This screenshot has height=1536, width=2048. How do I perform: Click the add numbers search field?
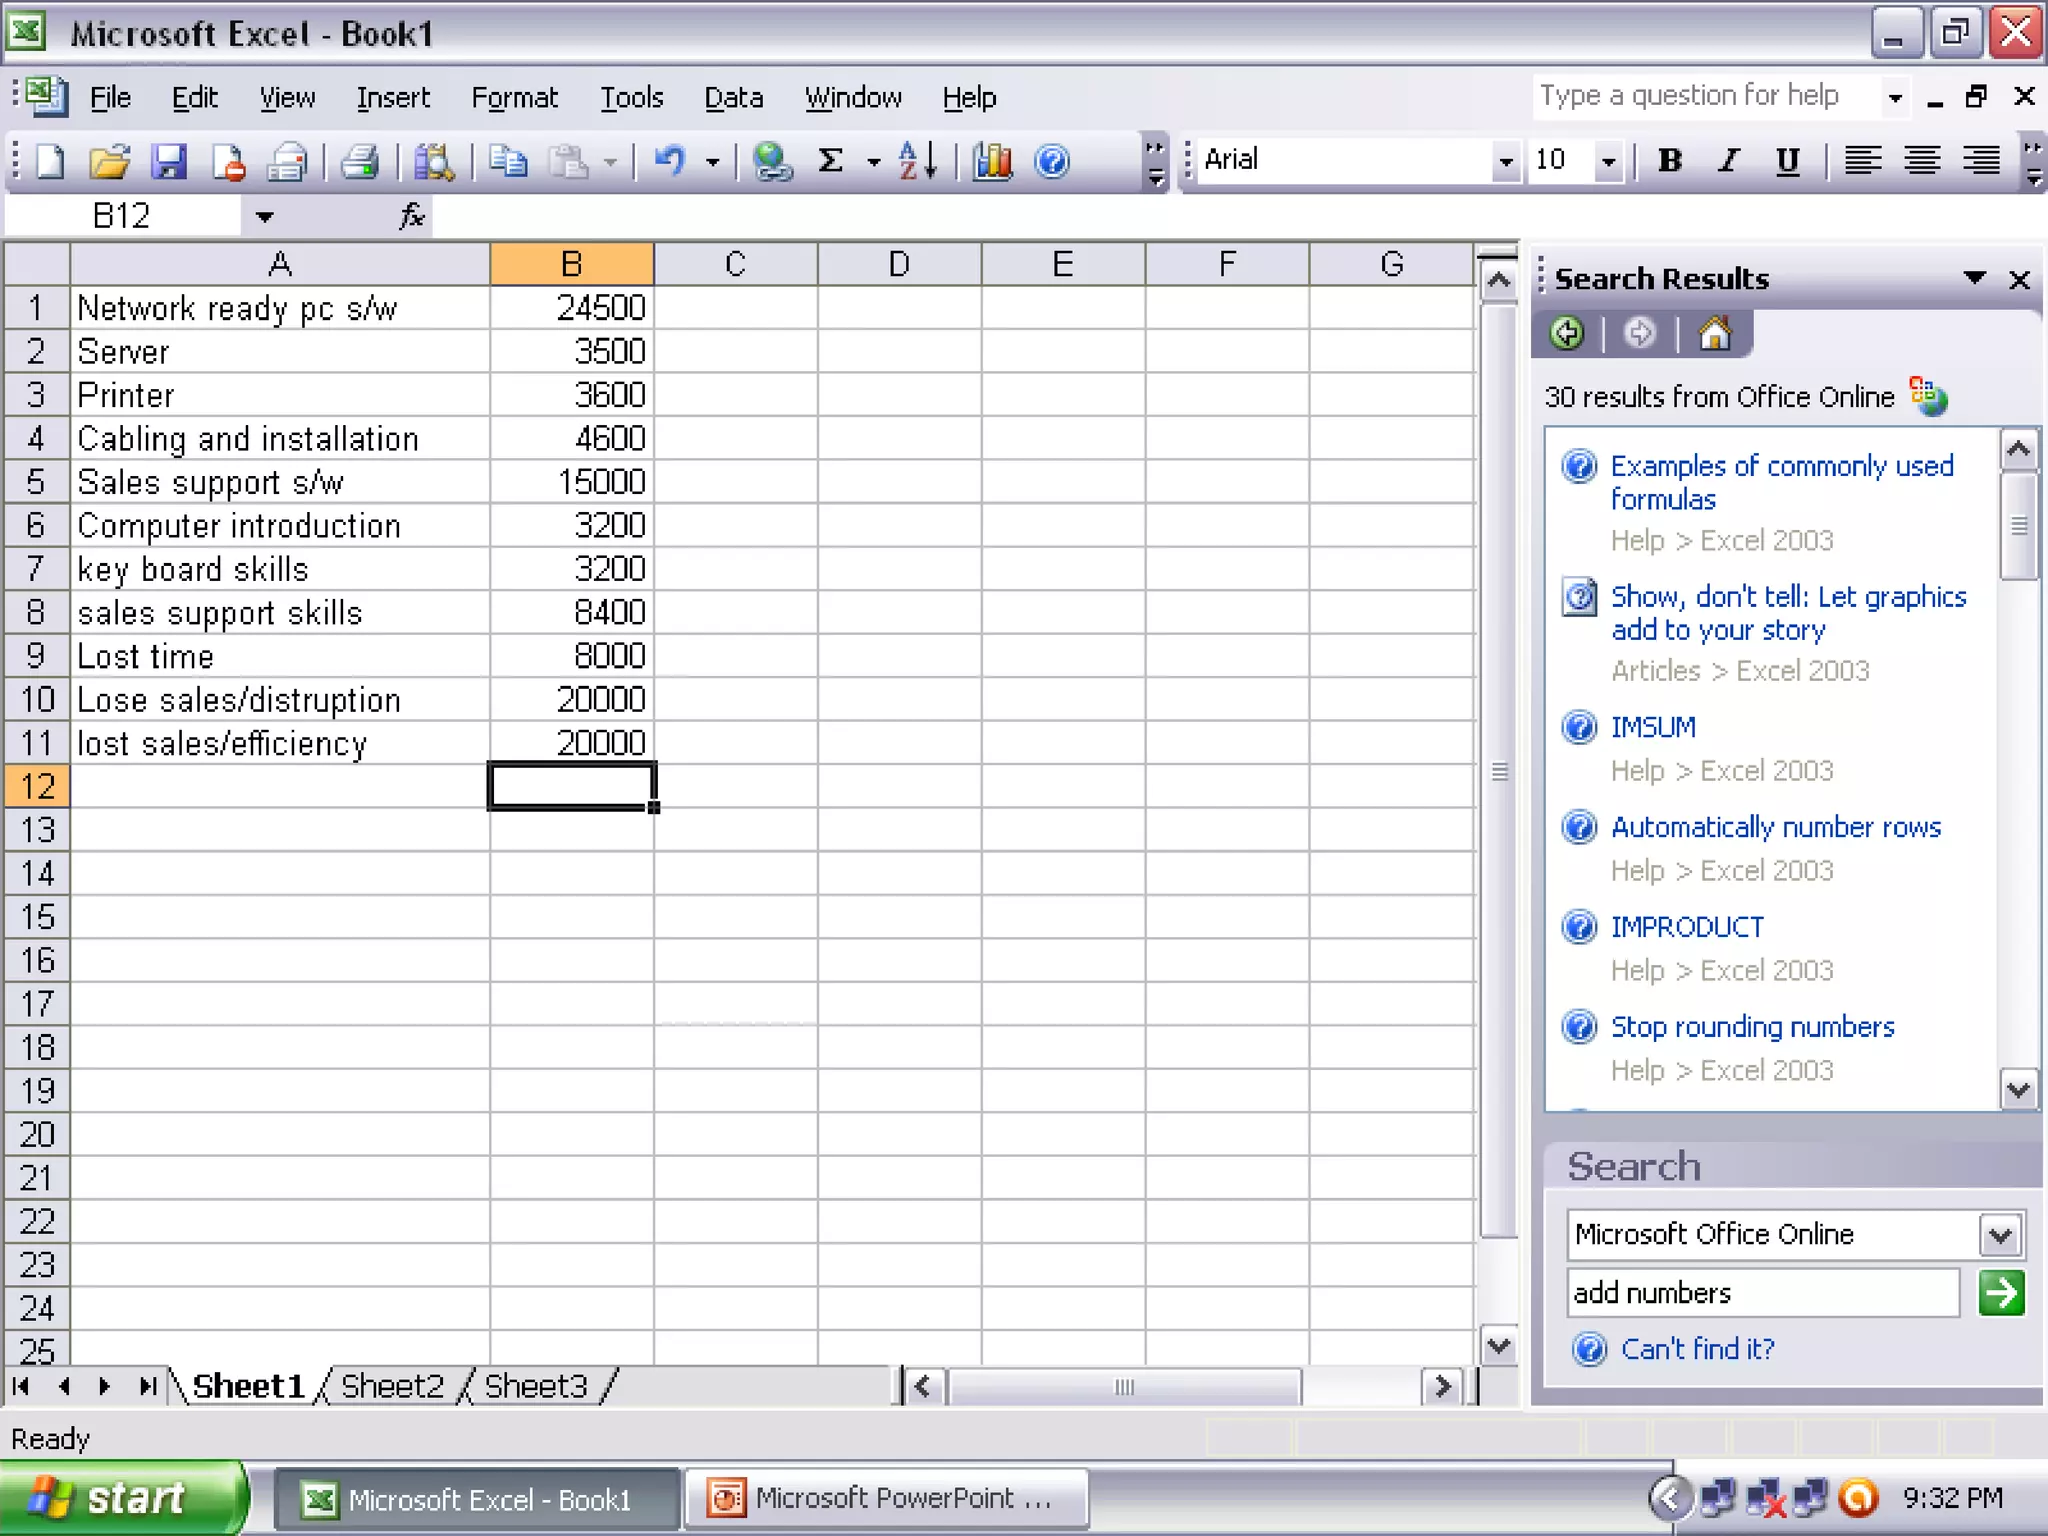1761,1293
